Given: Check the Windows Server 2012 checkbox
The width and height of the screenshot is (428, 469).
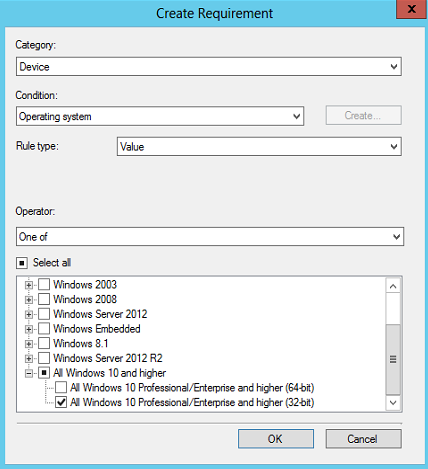Looking at the screenshot, I should tap(44, 314).
